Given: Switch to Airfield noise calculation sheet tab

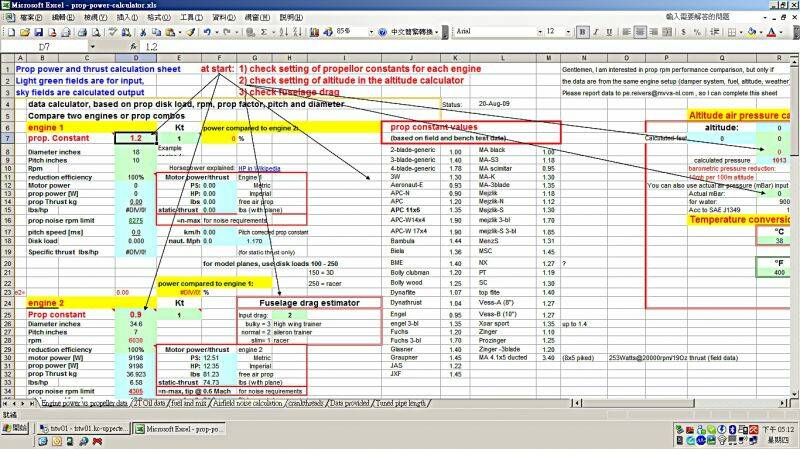Looking at the screenshot, I should [x=247, y=403].
